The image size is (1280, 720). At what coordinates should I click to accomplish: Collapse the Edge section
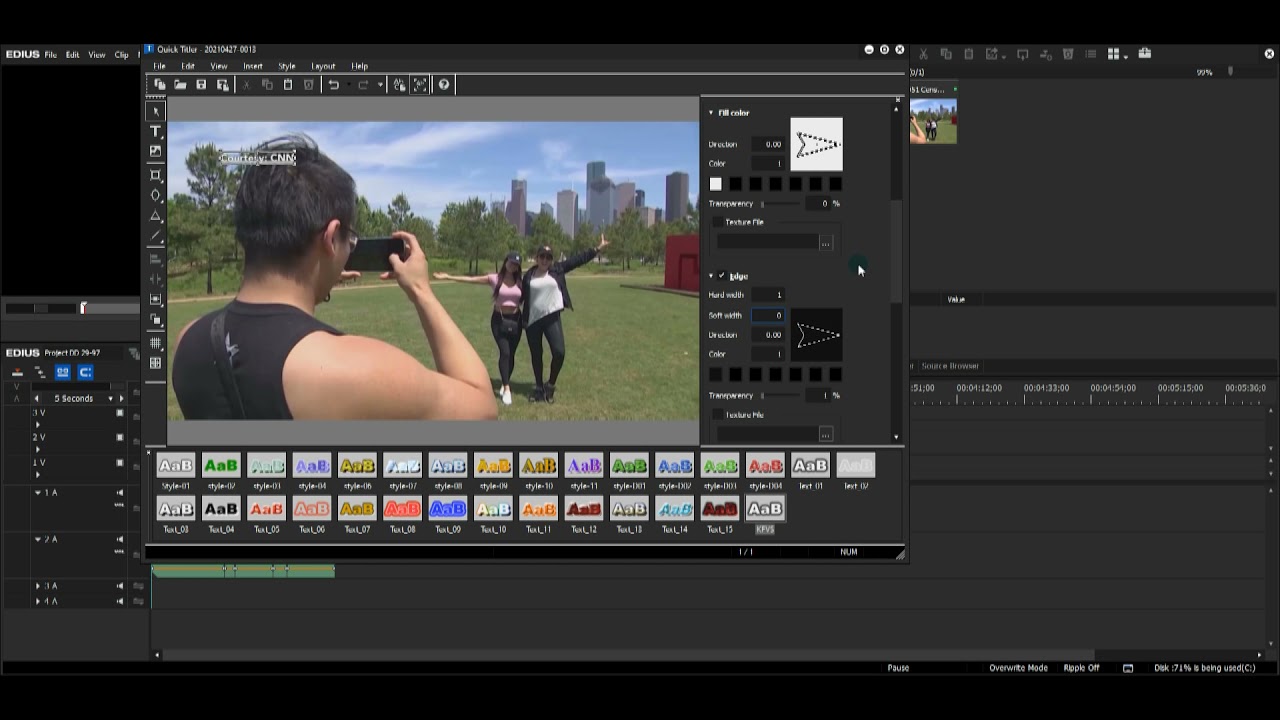712,276
